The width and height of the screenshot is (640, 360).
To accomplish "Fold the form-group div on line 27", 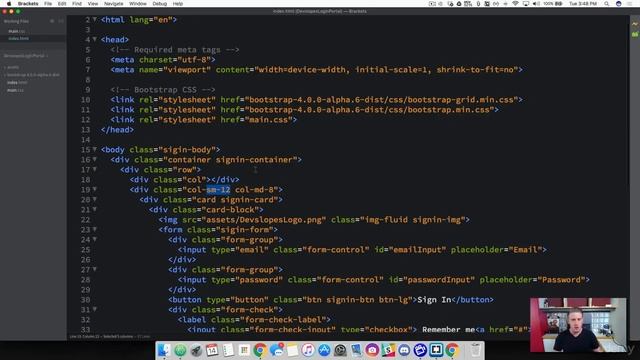I will pos(95,269).
